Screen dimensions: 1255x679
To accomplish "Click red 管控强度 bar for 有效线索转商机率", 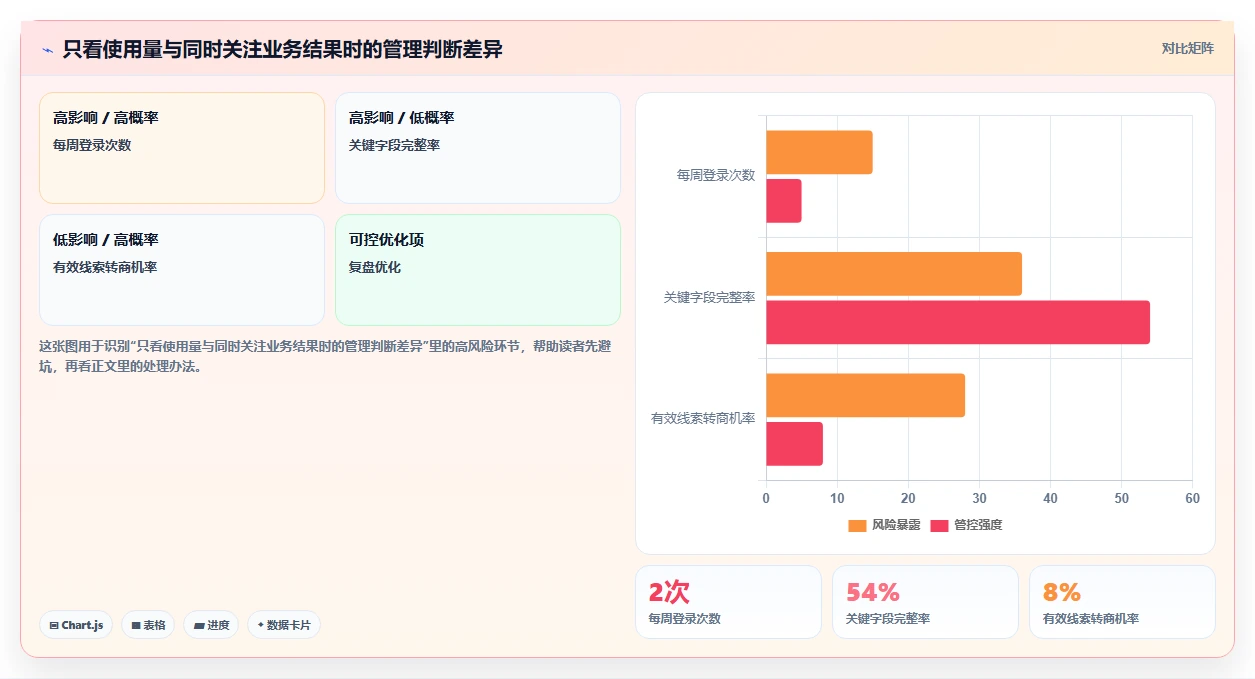I will tap(794, 444).
